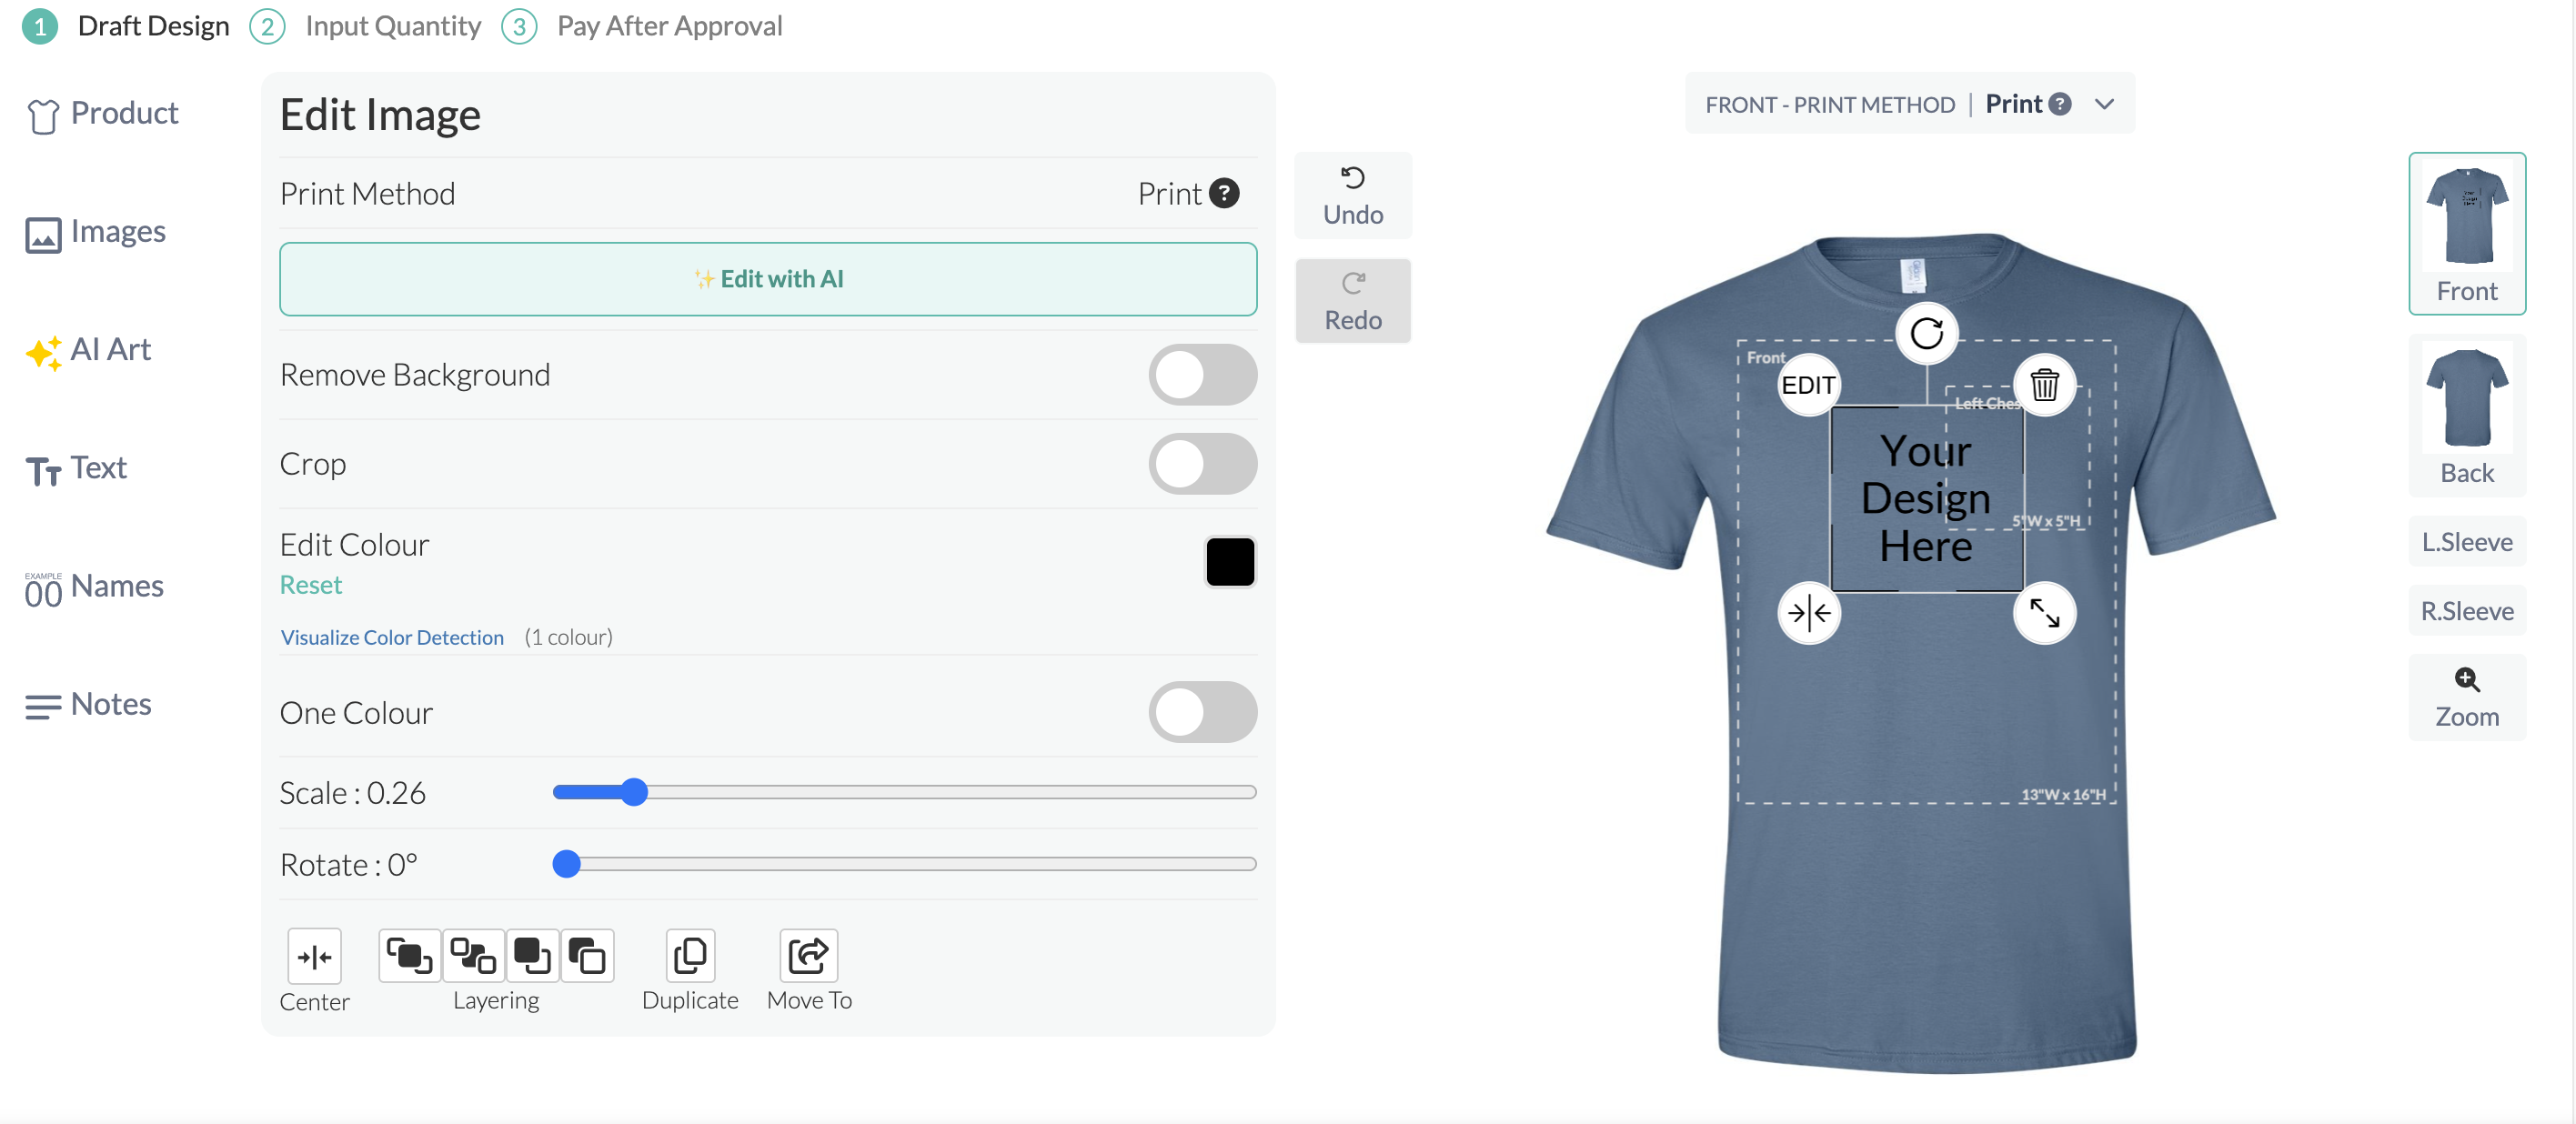Image resolution: width=2576 pixels, height=1124 pixels.
Task: Click the resize arrows handle on design
Action: coord(2044,613)
